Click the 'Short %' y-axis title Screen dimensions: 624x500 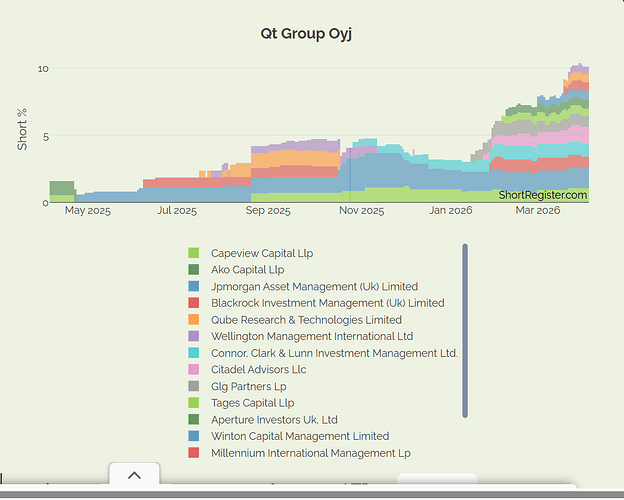22,129
